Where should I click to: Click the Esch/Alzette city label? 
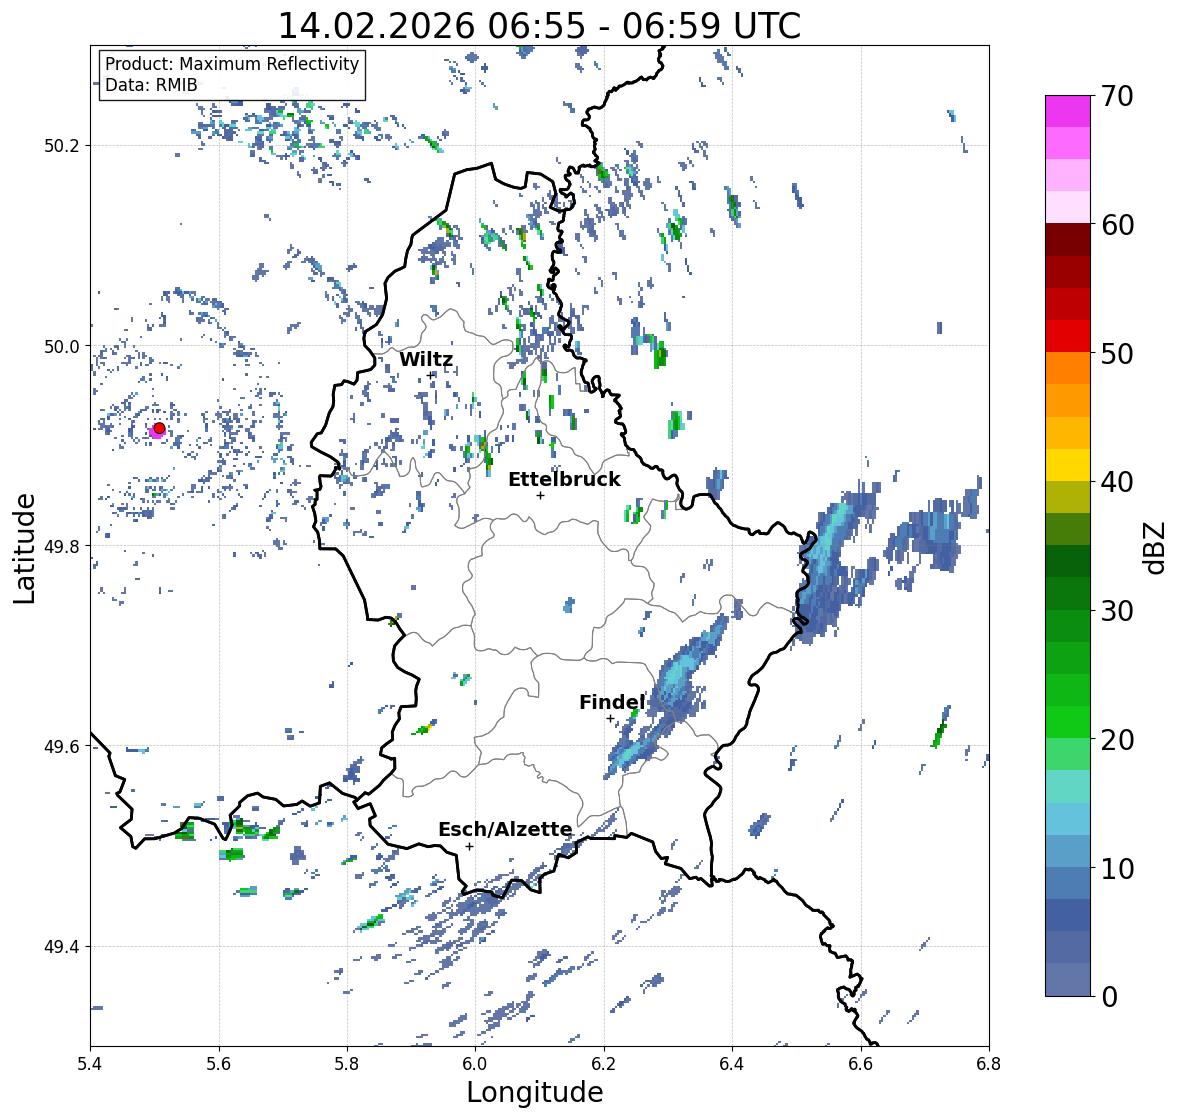pos(505,829)
